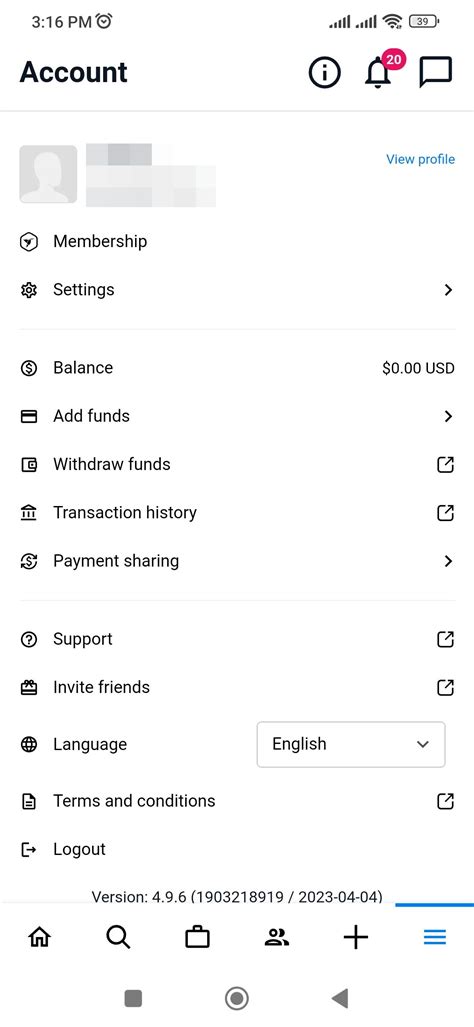Open the messages chat bubble icon

point(435,72)
